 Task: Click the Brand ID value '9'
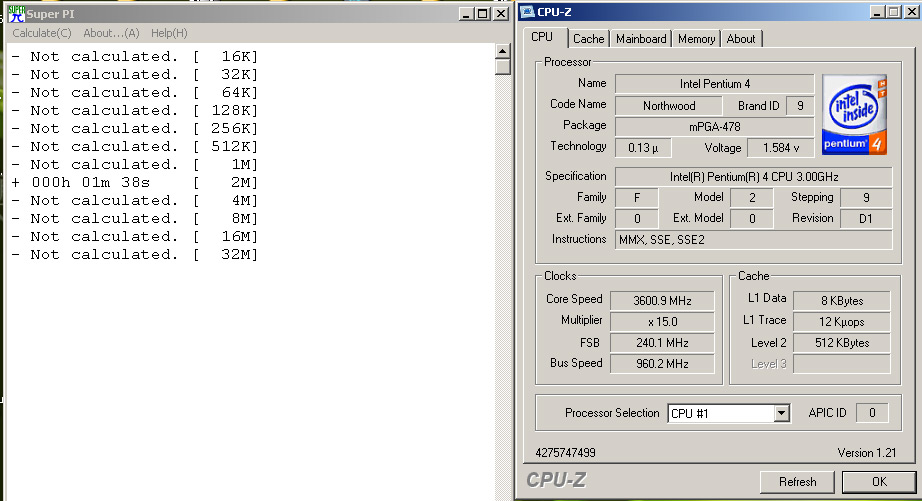(x=800, y=106)
